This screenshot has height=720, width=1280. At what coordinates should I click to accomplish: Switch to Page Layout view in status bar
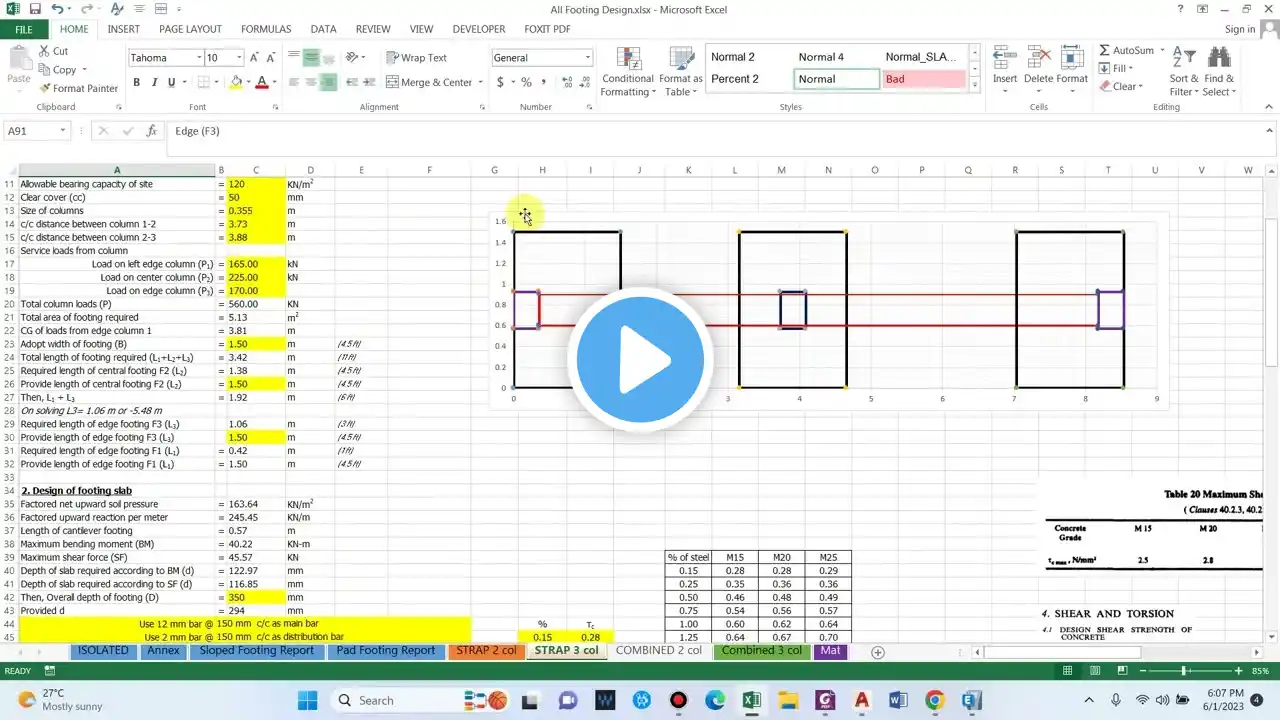tap(1096, 671)
